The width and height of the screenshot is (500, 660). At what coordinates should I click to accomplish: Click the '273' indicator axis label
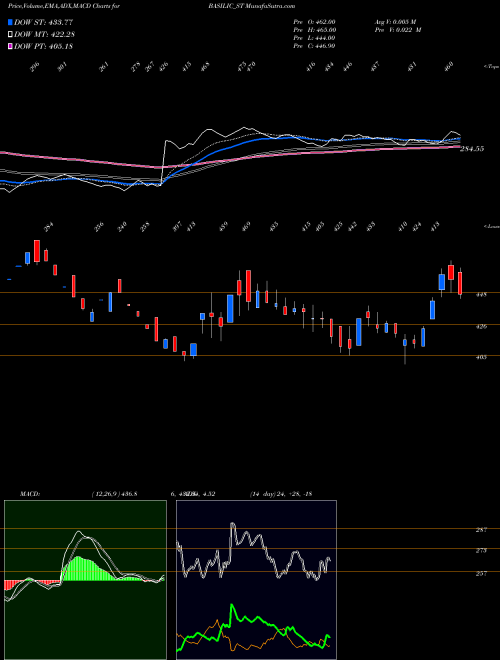[x=481, y=551]
